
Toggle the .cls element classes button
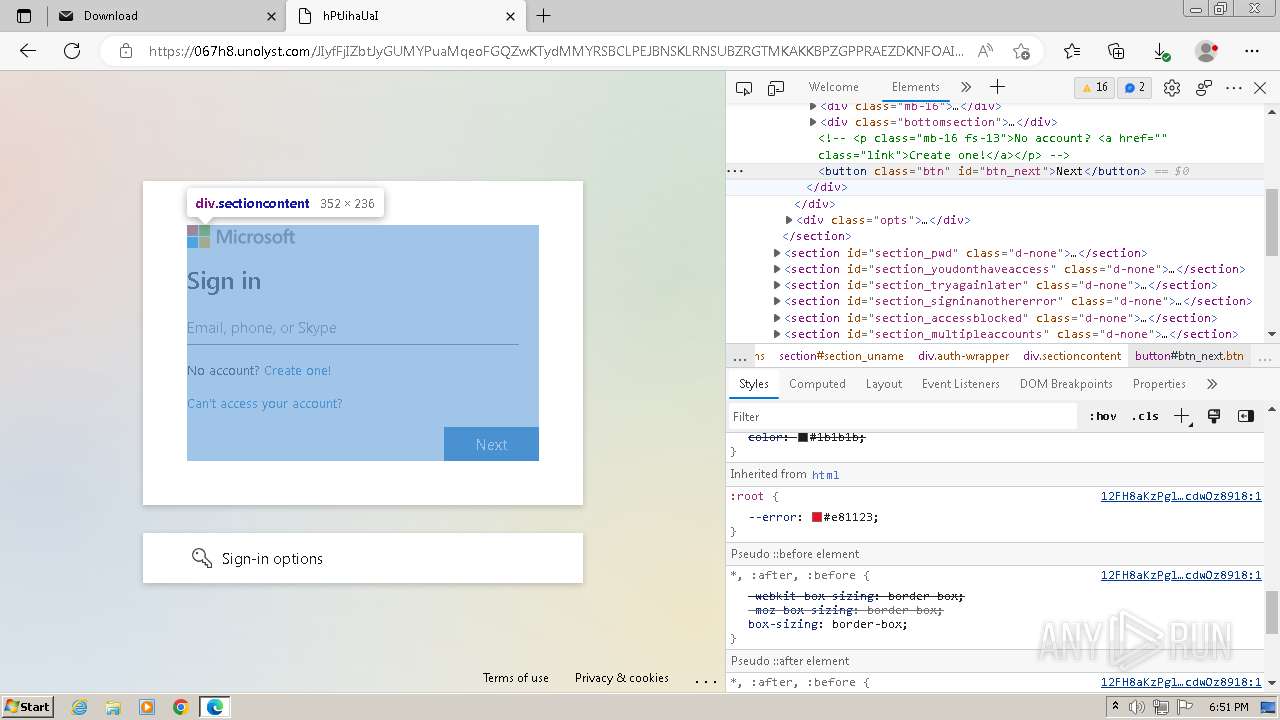pos(1145,416)
